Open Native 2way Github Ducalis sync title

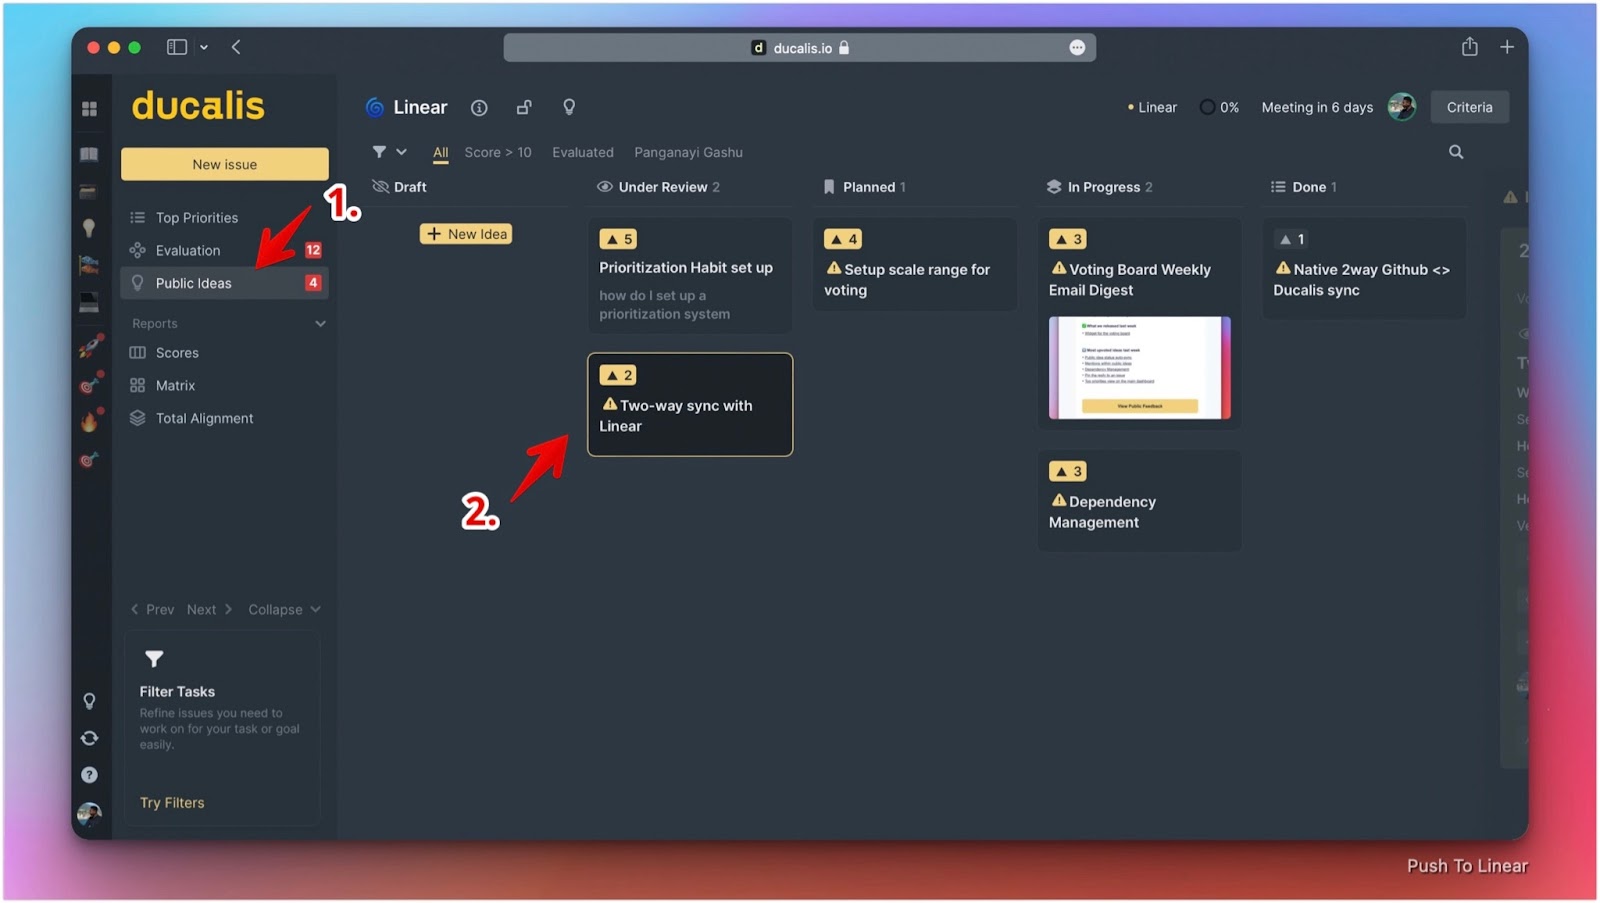point(1361,279)
